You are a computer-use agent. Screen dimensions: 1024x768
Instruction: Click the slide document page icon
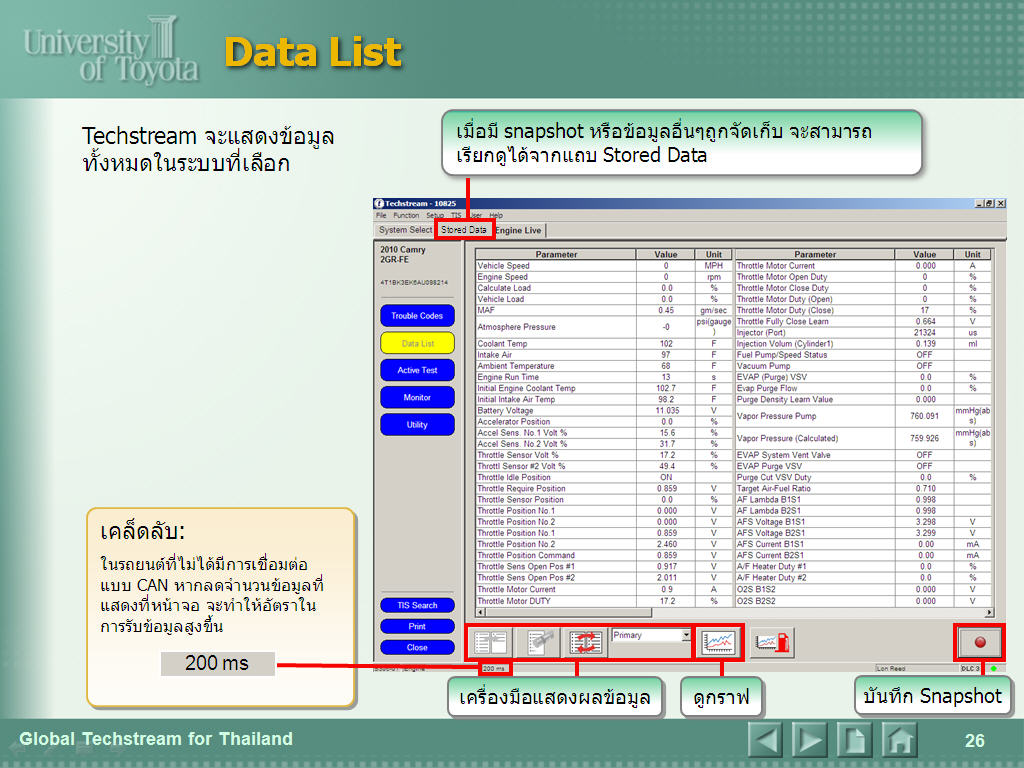pos(854,740)
